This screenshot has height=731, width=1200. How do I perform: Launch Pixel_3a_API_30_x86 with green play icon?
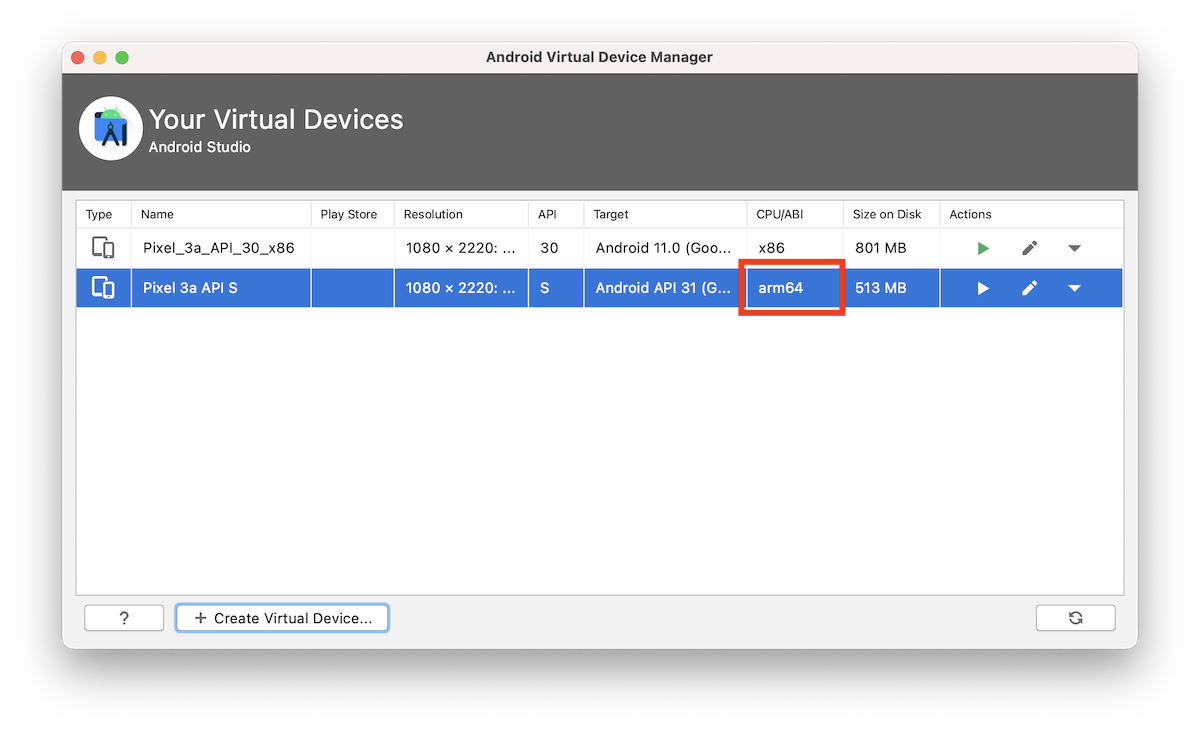tap(983, 248)
